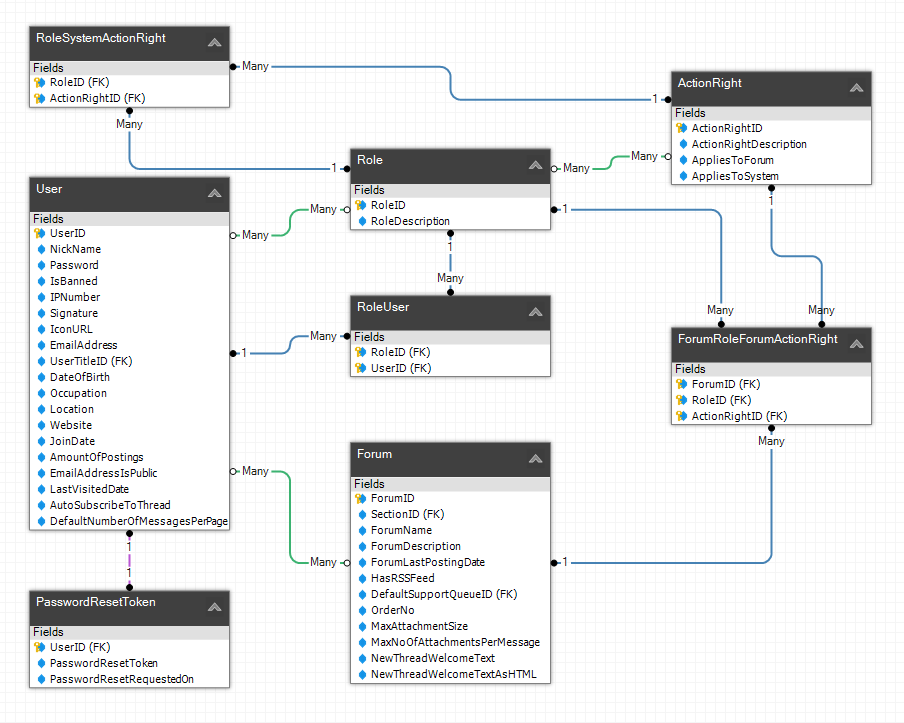The width and height of the screenshot is (904, 723).
Task: Select IsBanned field in User
Action: (x=129, y=281)
